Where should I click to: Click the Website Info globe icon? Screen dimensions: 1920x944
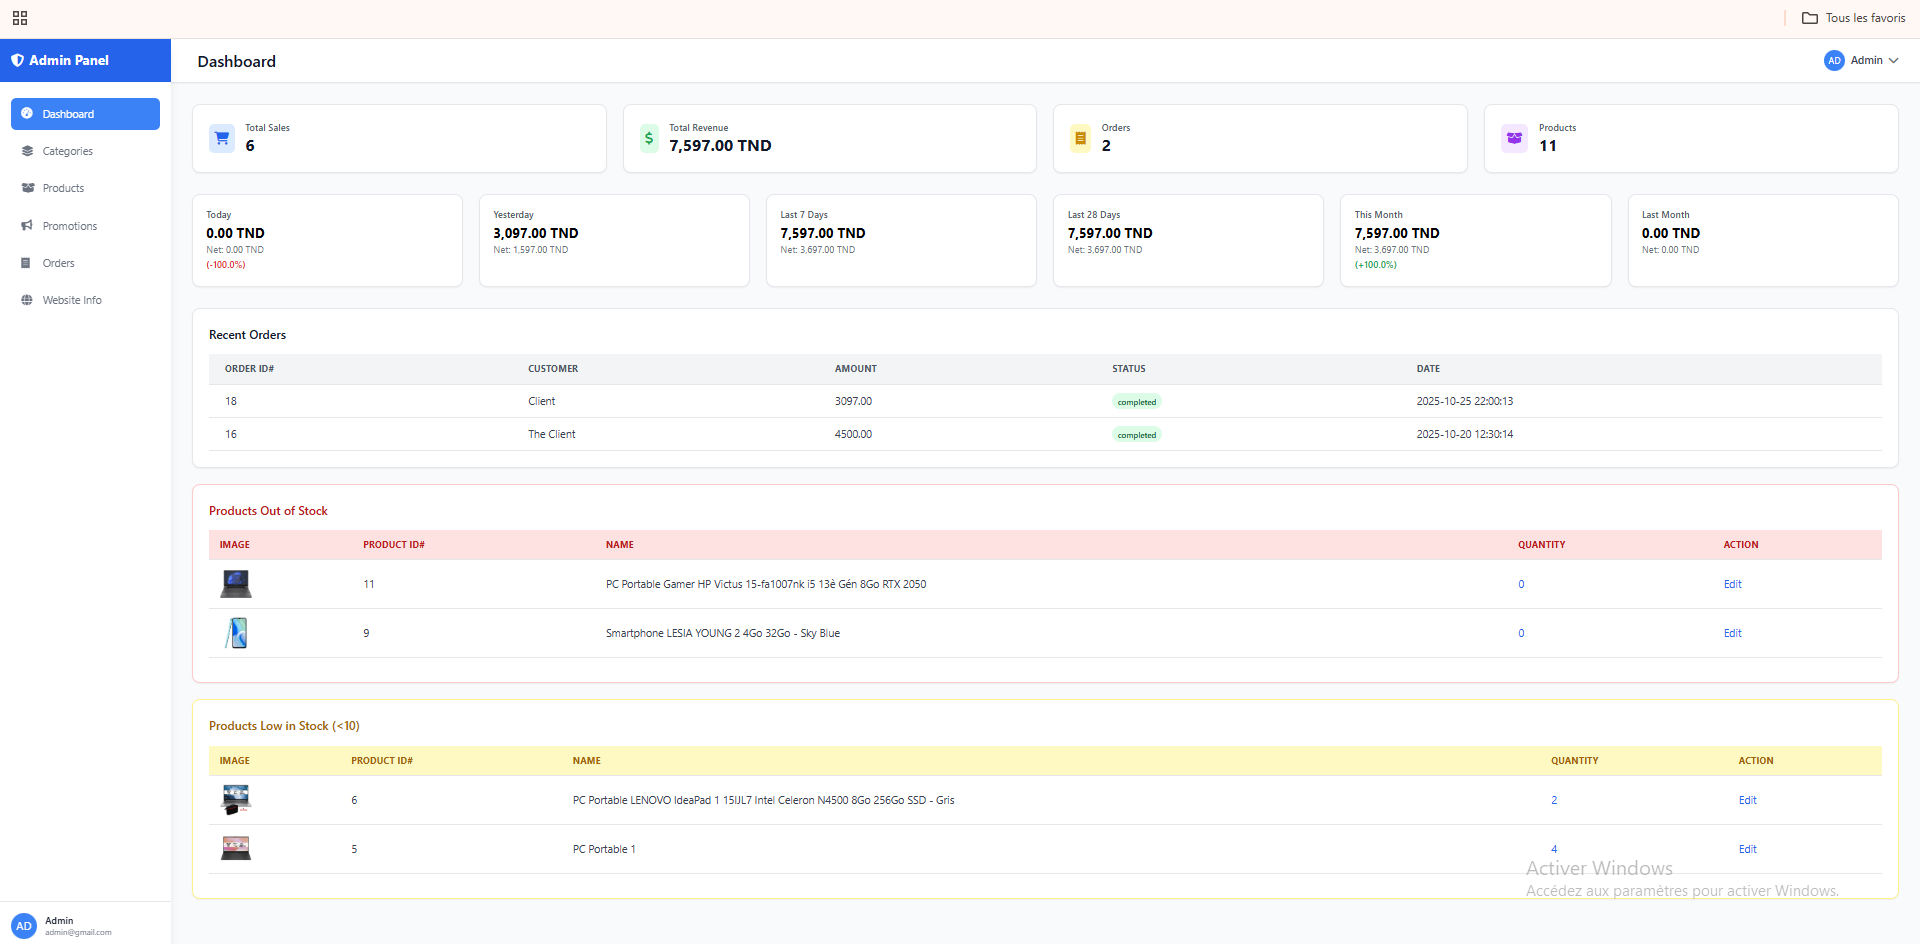(27, 300)
